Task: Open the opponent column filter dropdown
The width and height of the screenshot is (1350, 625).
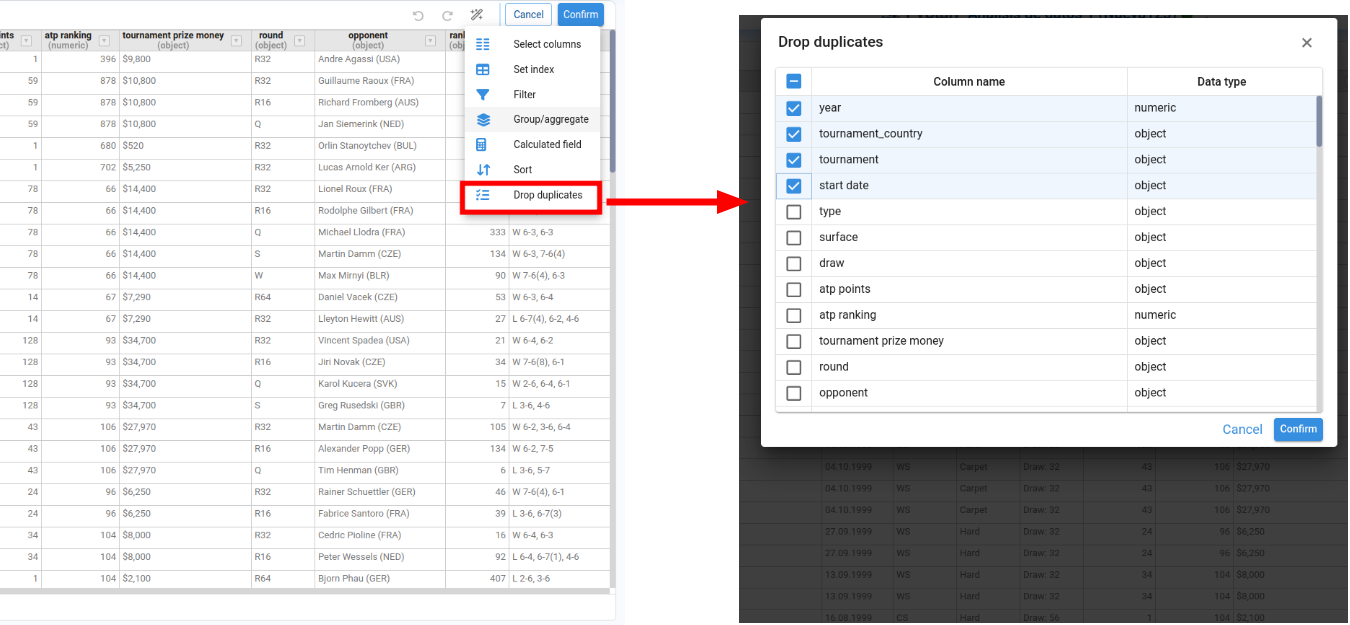Action: pyautogui.click(x=430, y=41)
